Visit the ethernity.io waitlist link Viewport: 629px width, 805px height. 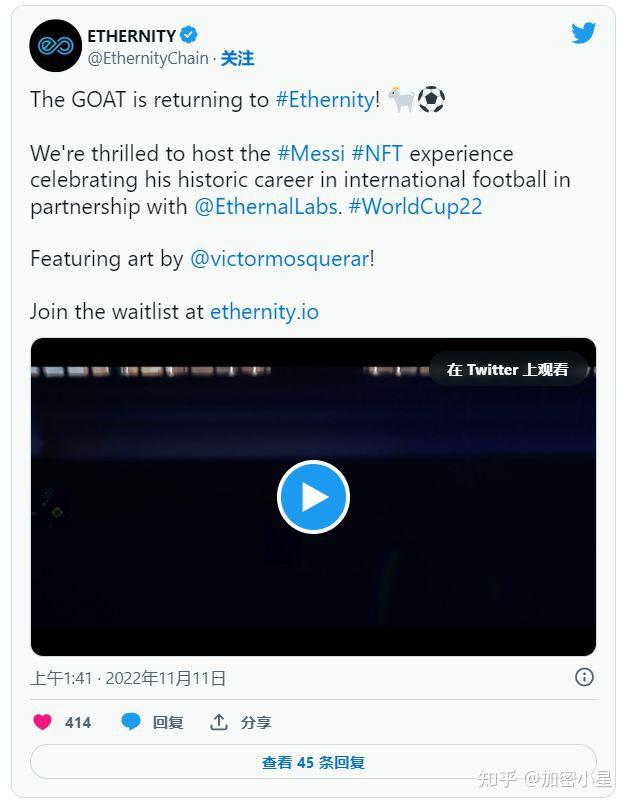263,312
